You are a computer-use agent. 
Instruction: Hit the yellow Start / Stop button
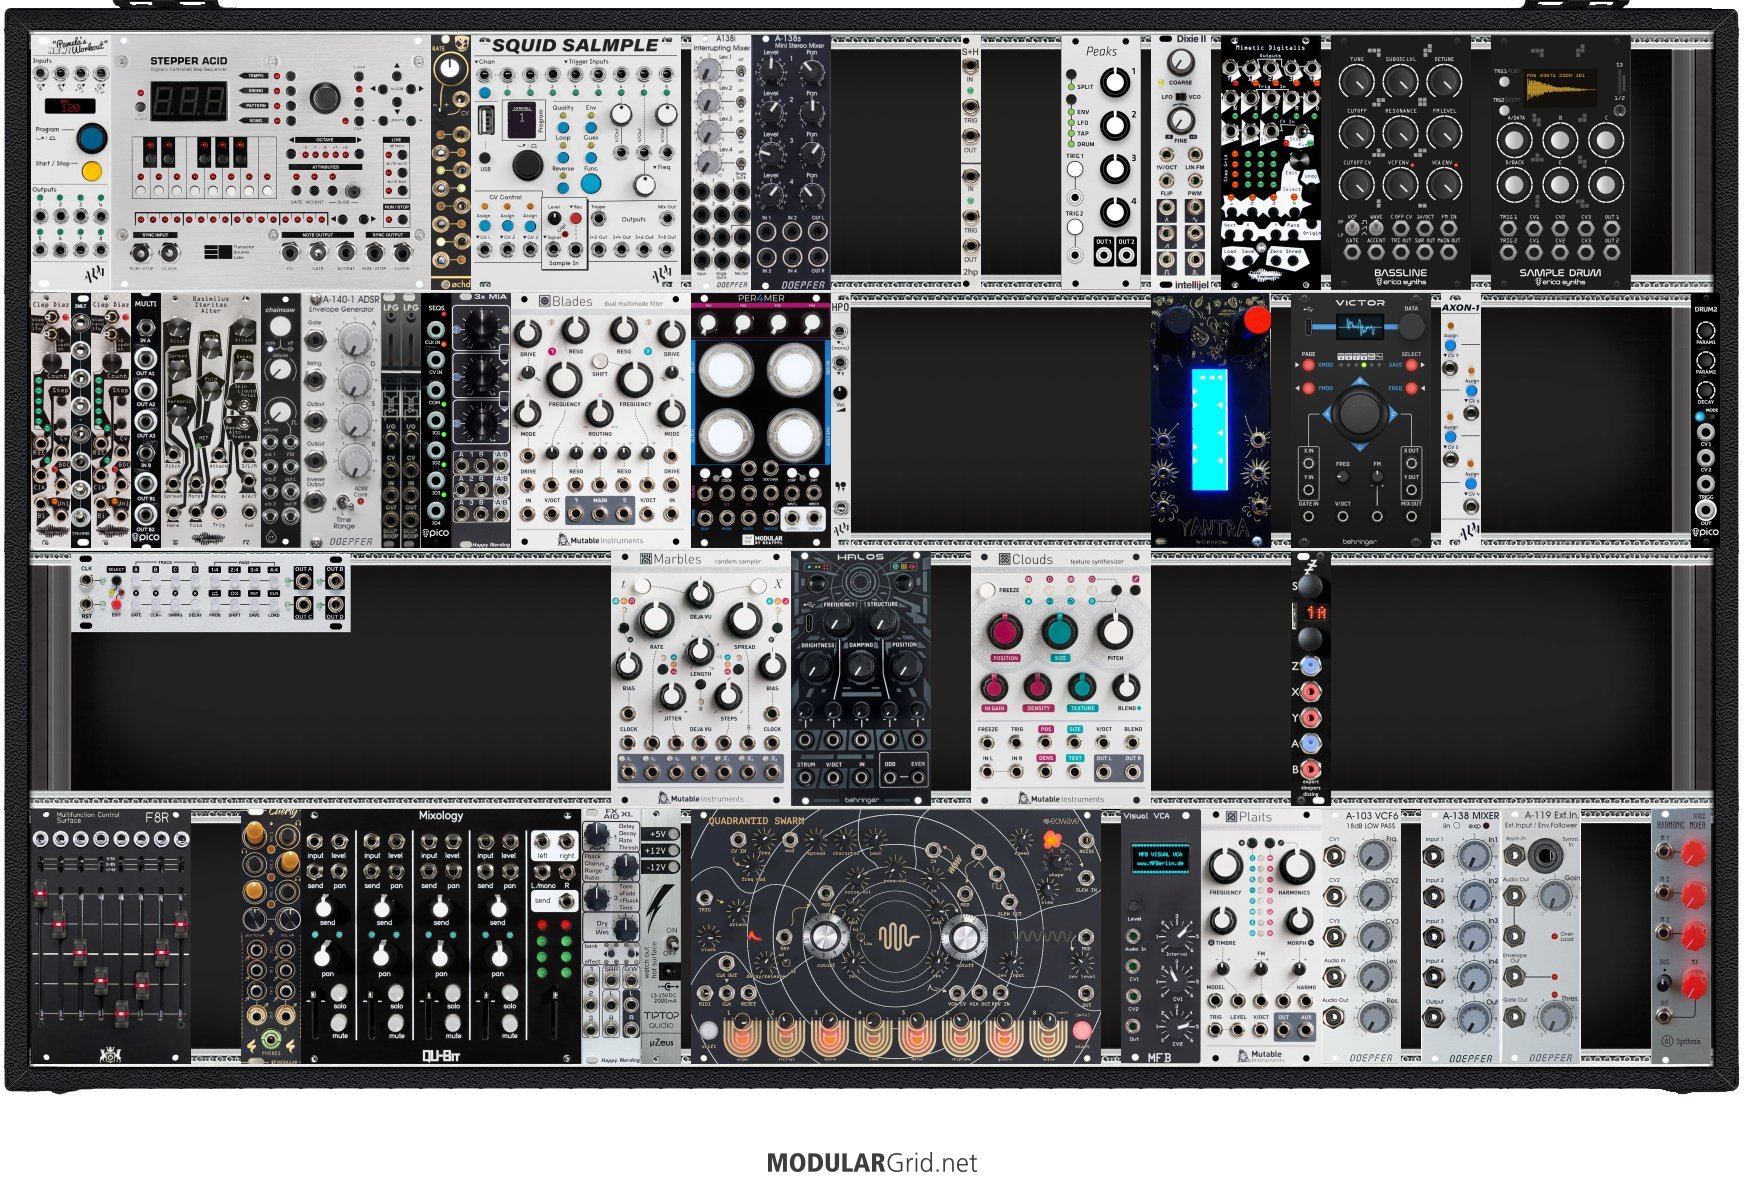(92, 171)
